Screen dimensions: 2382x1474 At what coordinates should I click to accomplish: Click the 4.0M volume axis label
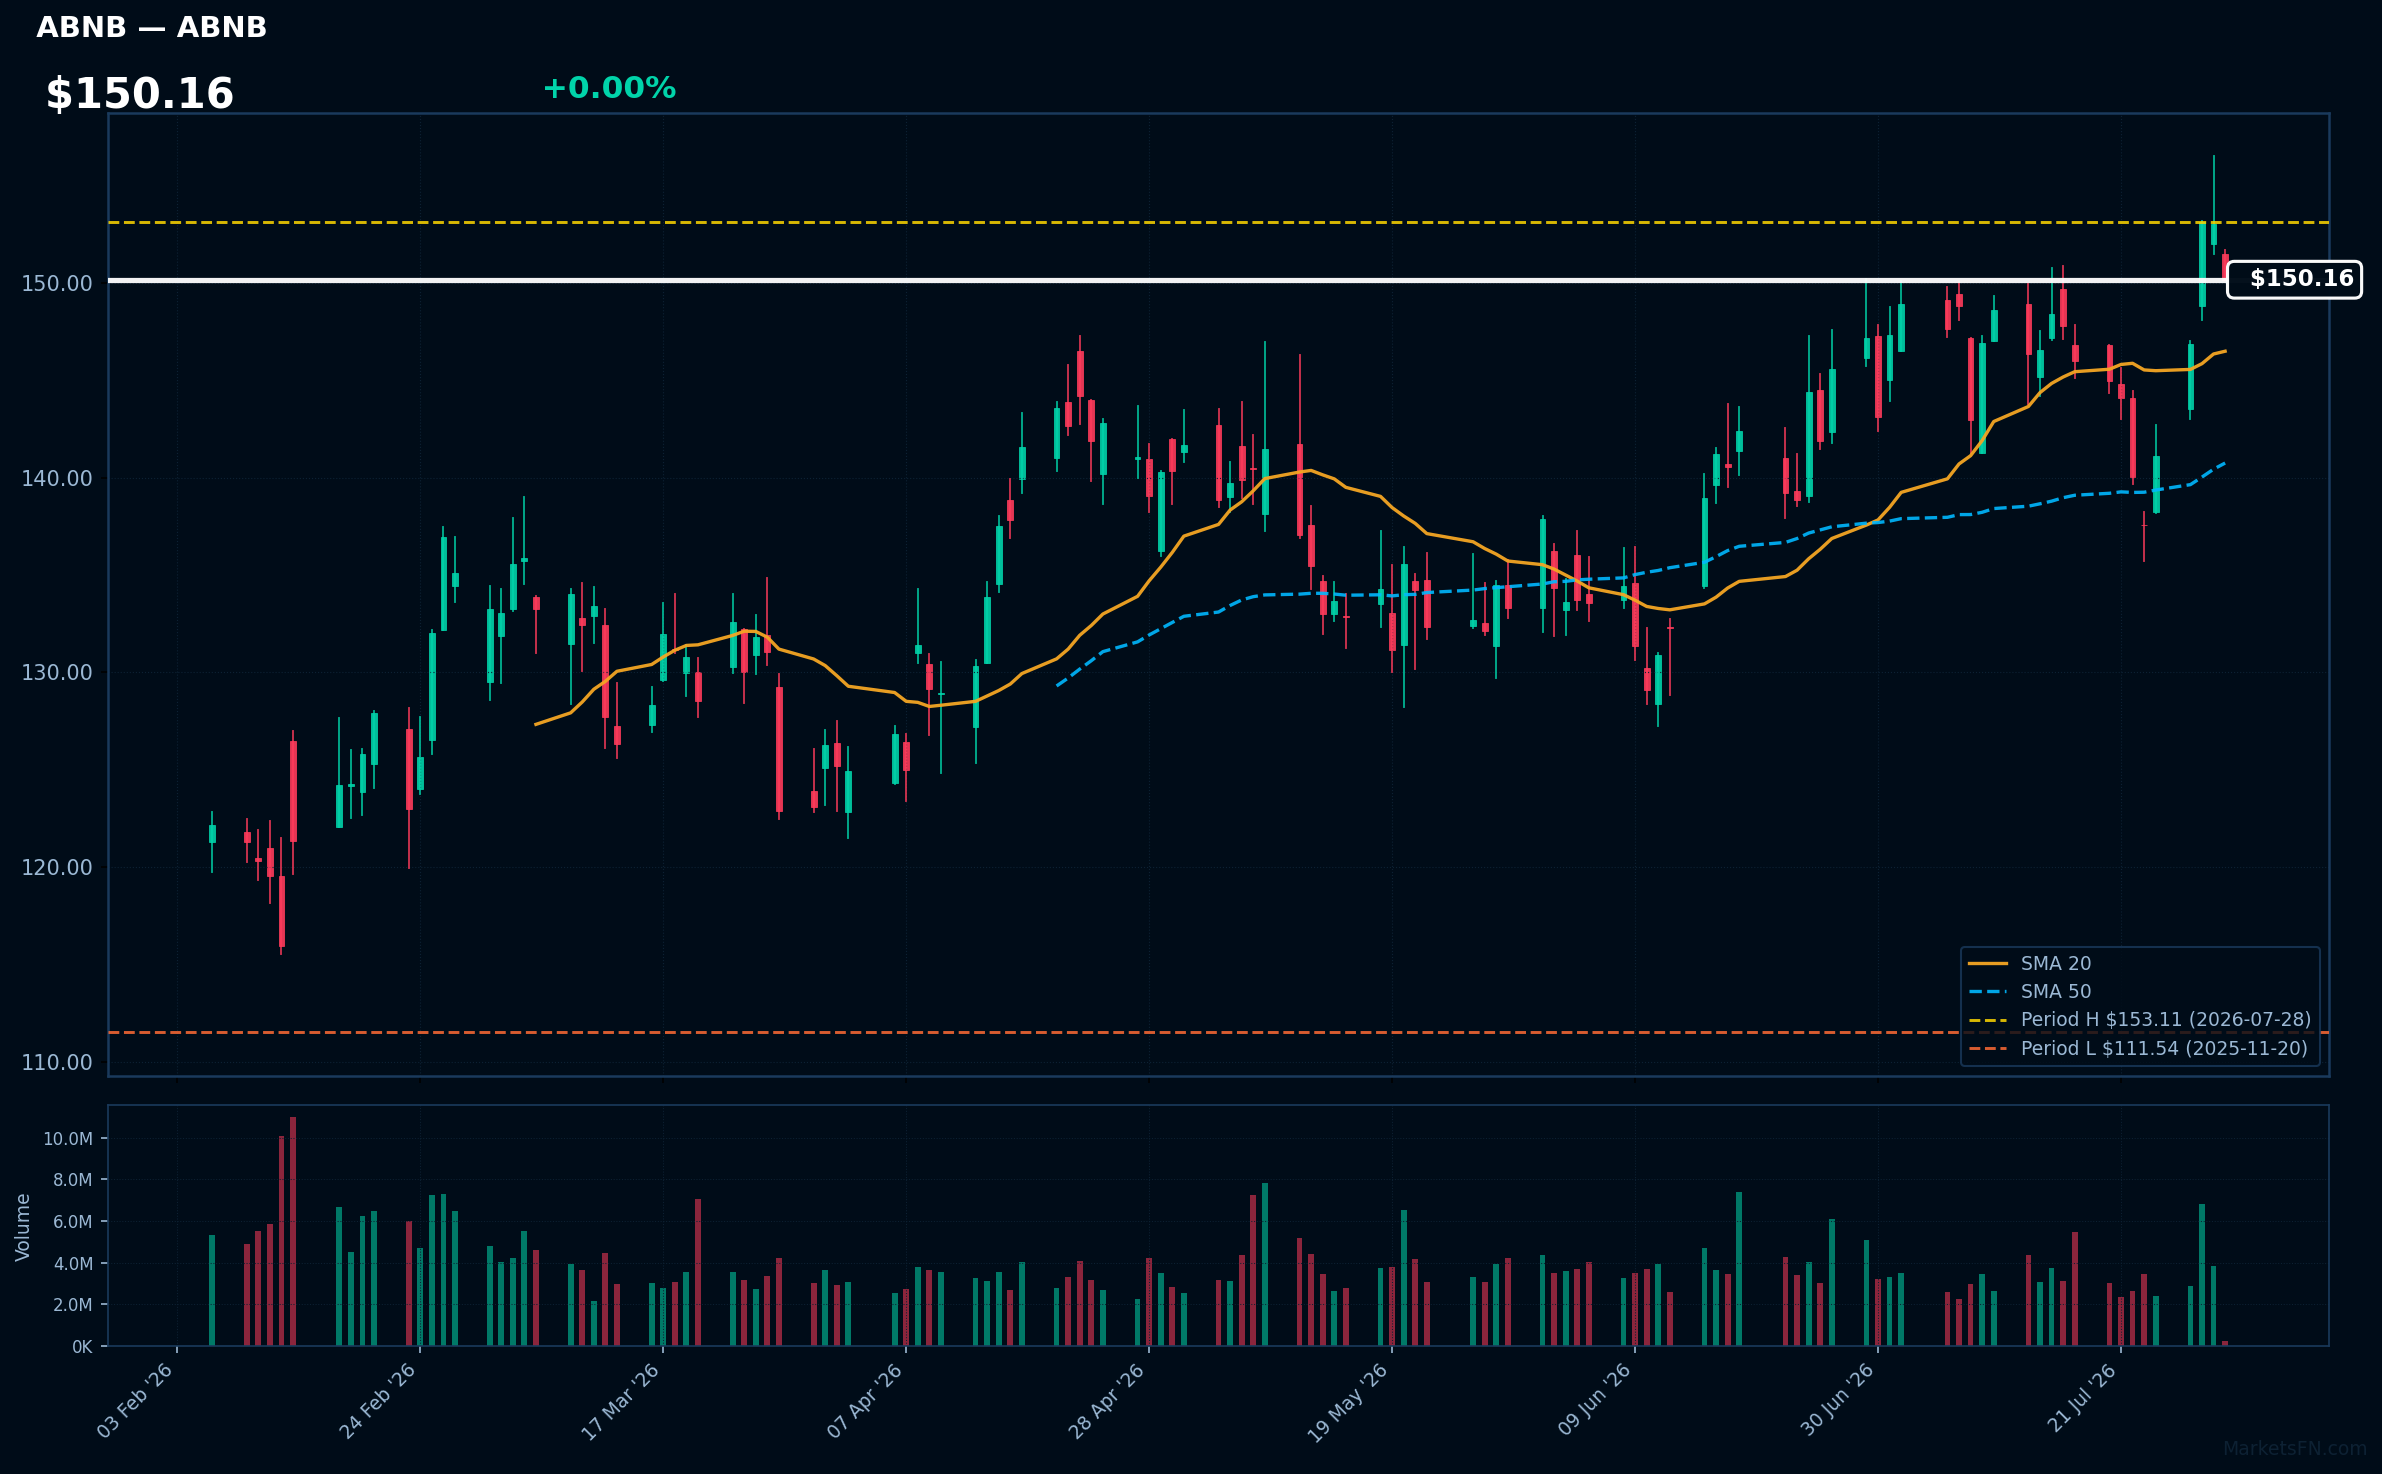coord(72,1264)
